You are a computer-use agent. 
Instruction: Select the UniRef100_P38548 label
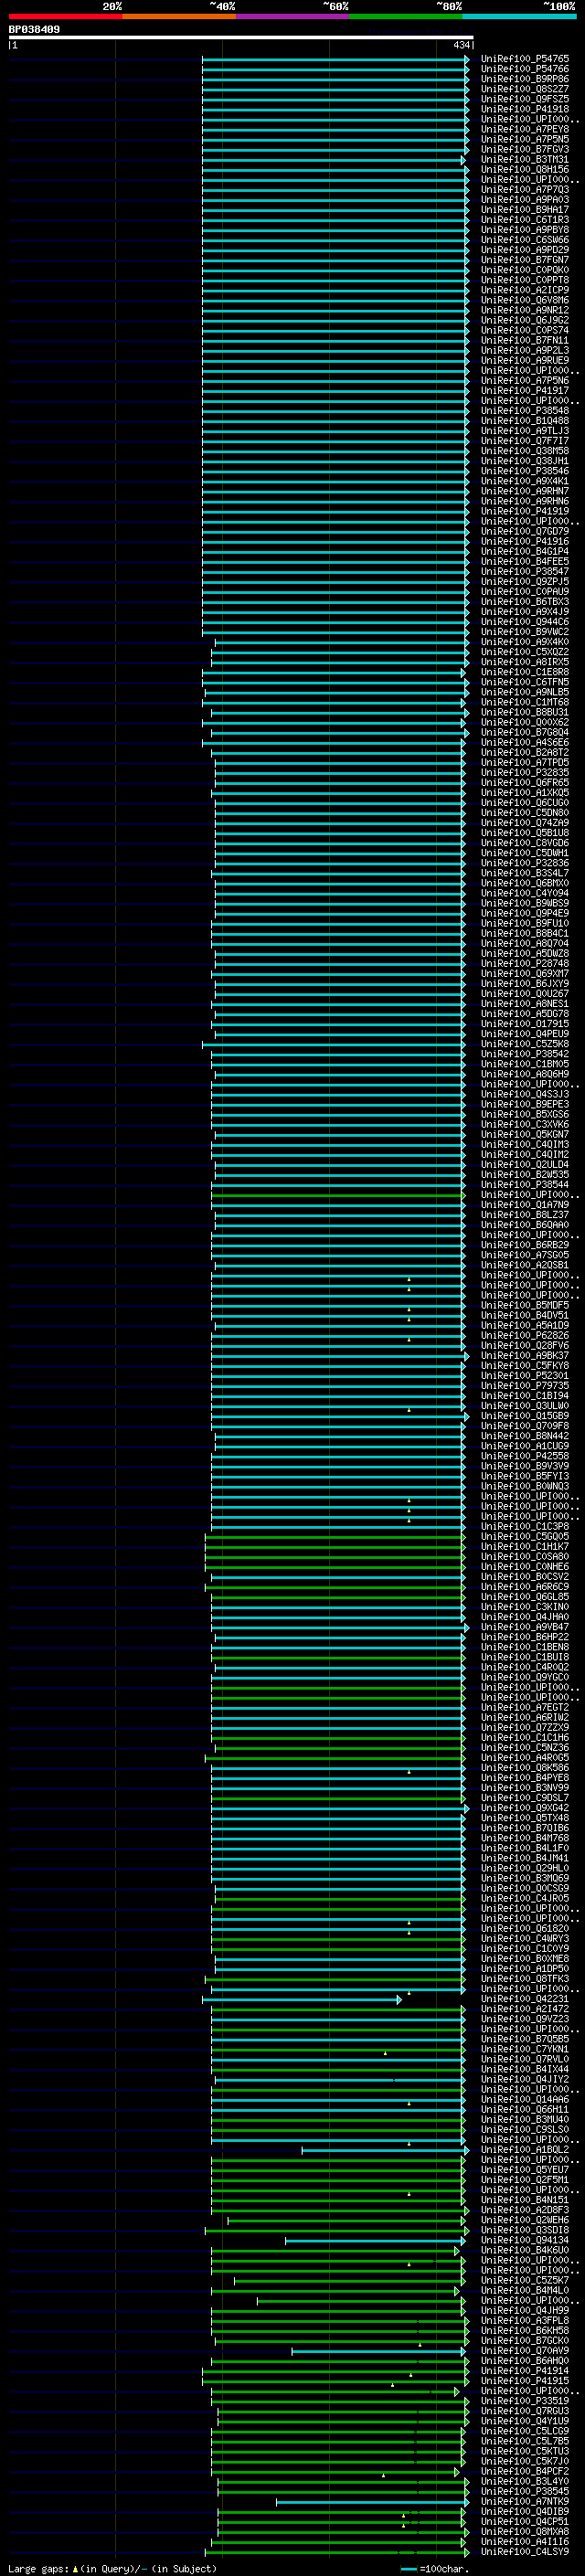(525, 411)
